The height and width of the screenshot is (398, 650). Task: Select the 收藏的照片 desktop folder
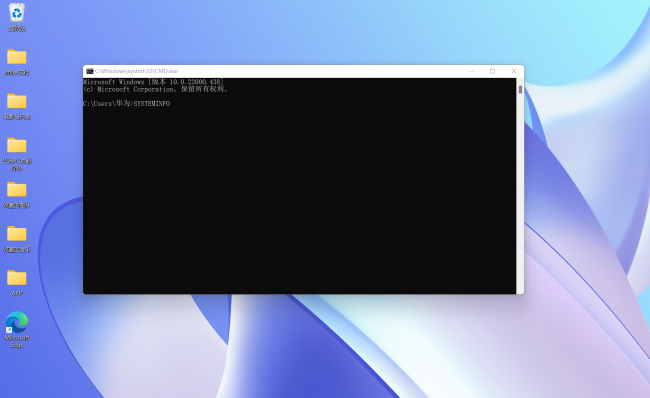pos(17,194)
